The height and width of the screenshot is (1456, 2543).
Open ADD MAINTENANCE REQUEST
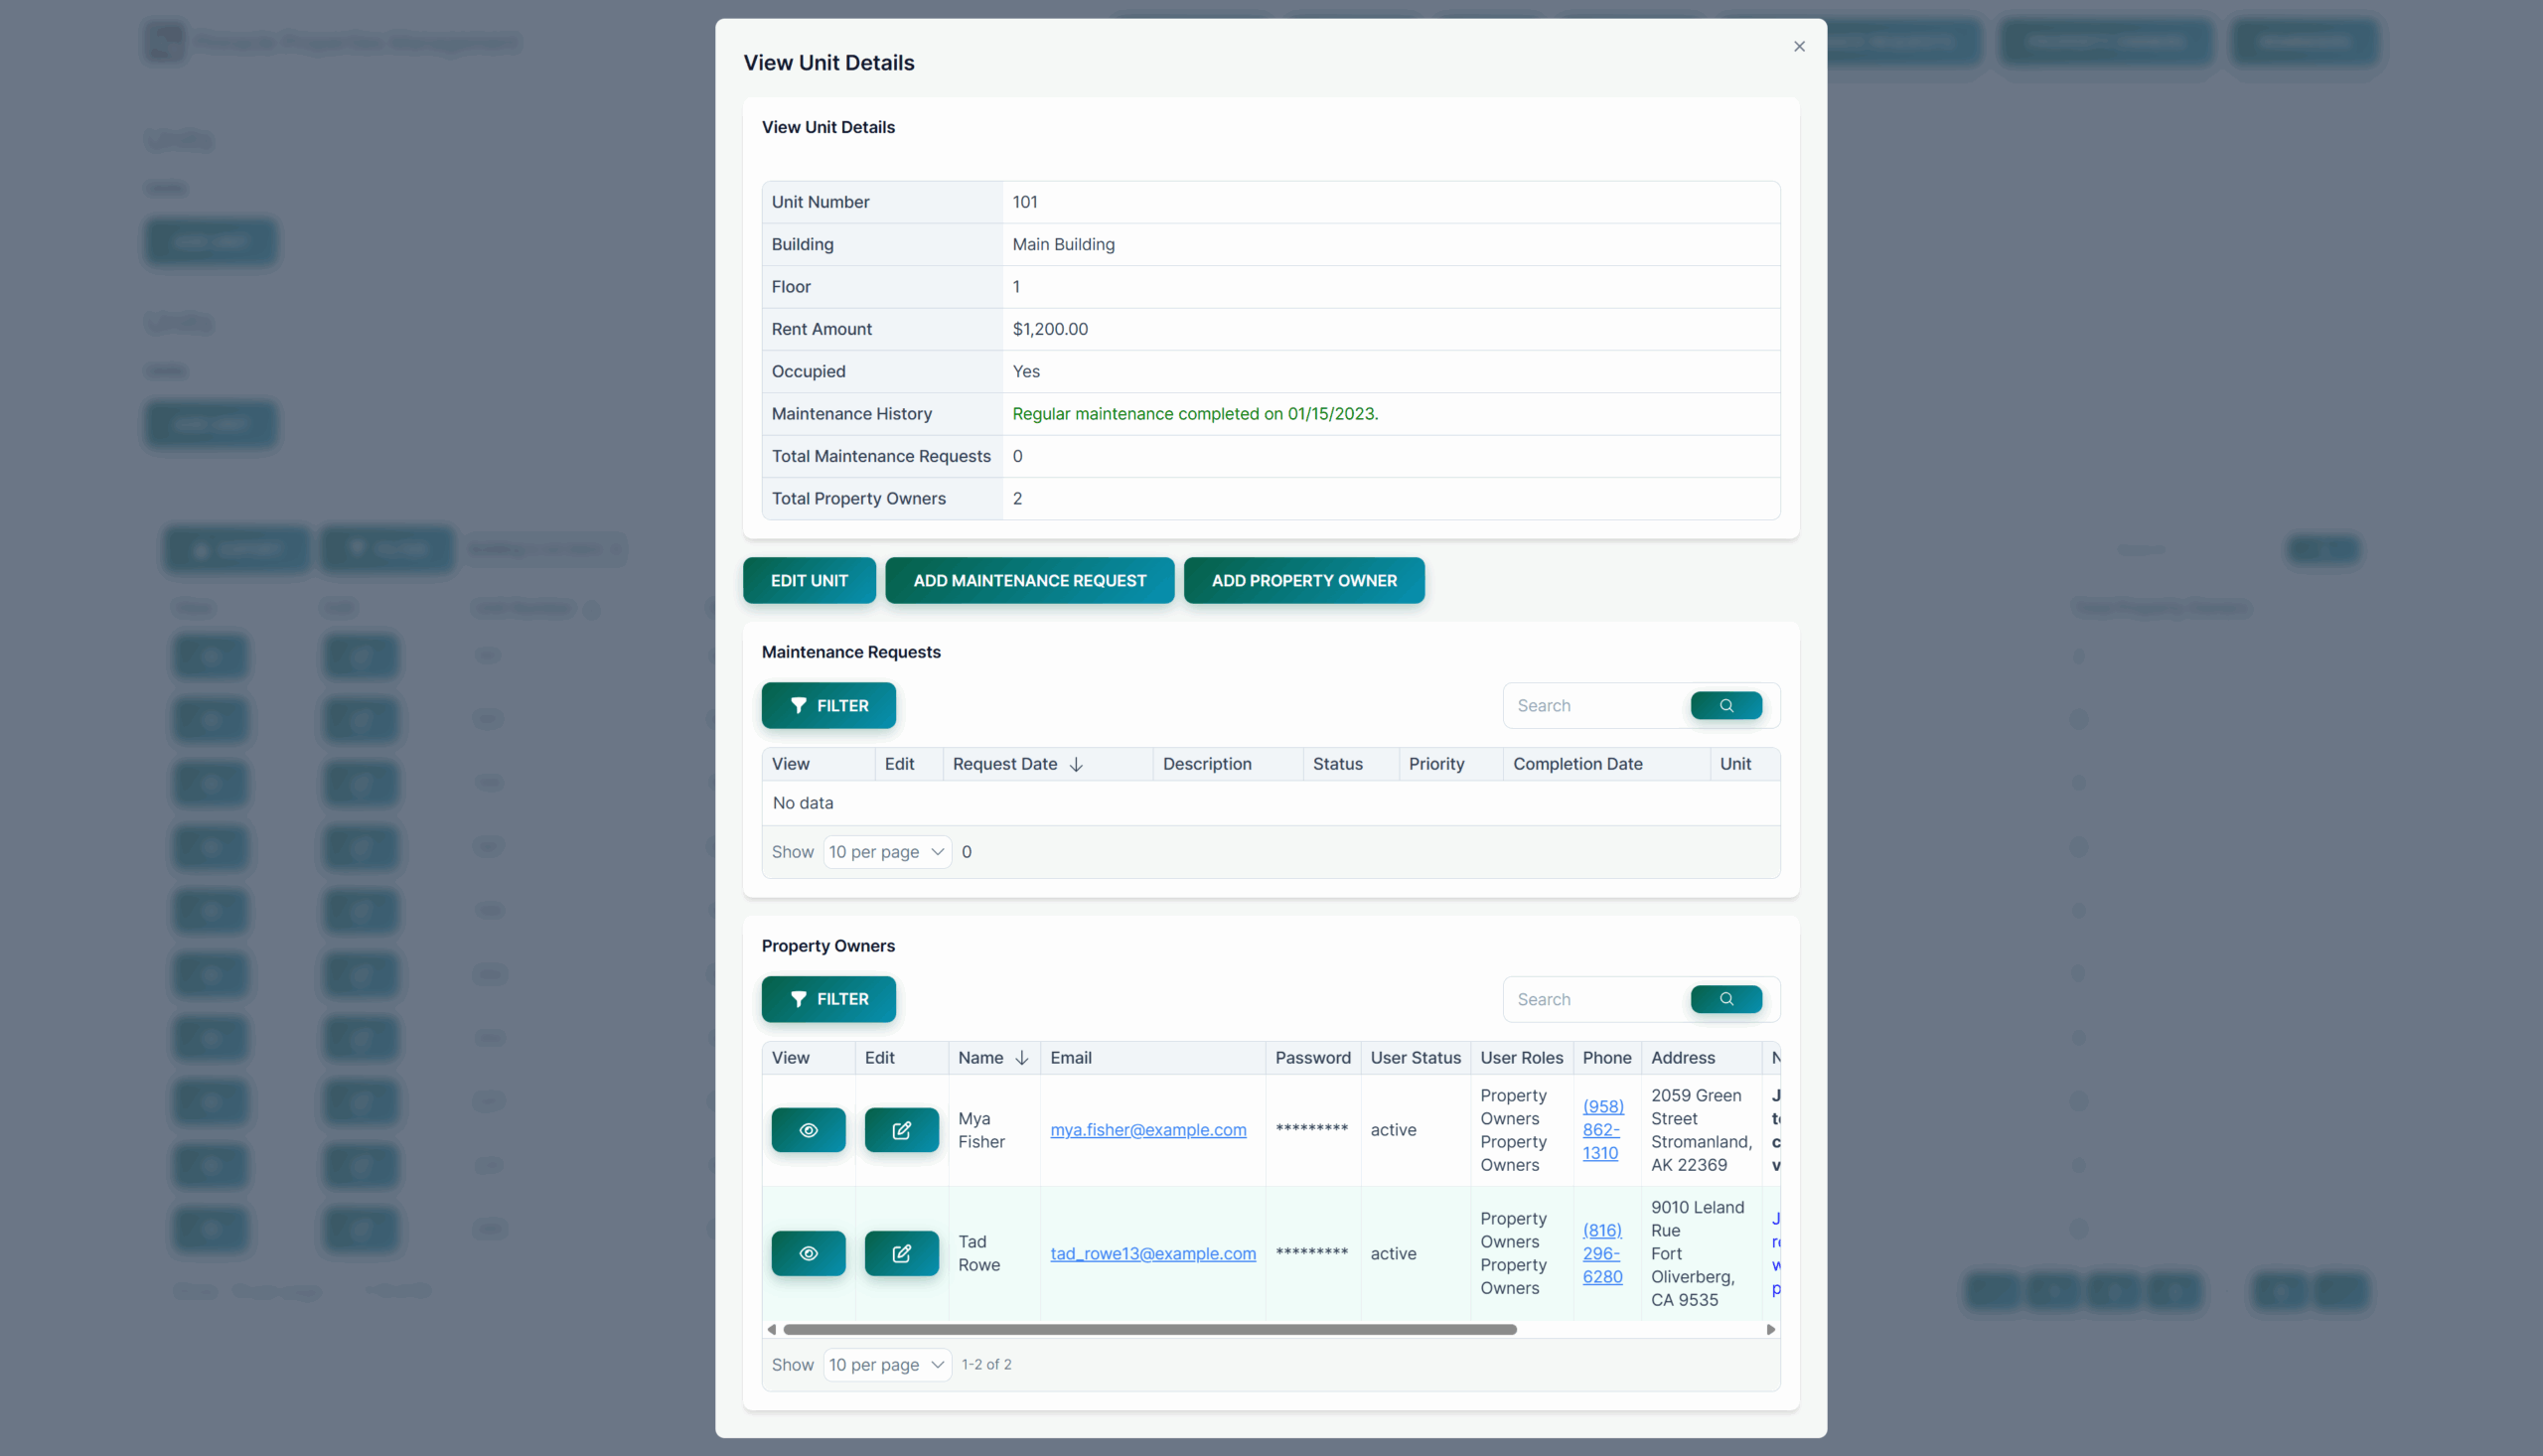click(x=1029, y=580)
